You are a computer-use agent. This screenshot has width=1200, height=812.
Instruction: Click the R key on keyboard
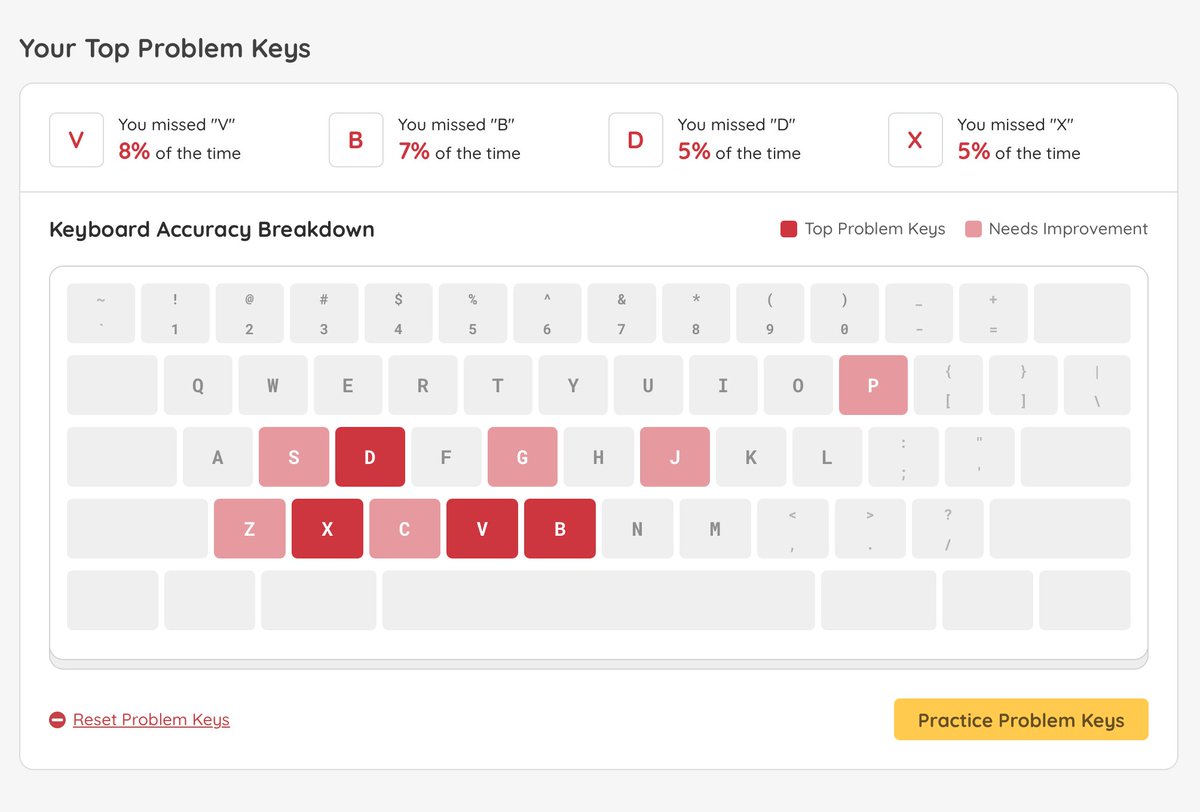coord(423,385)
